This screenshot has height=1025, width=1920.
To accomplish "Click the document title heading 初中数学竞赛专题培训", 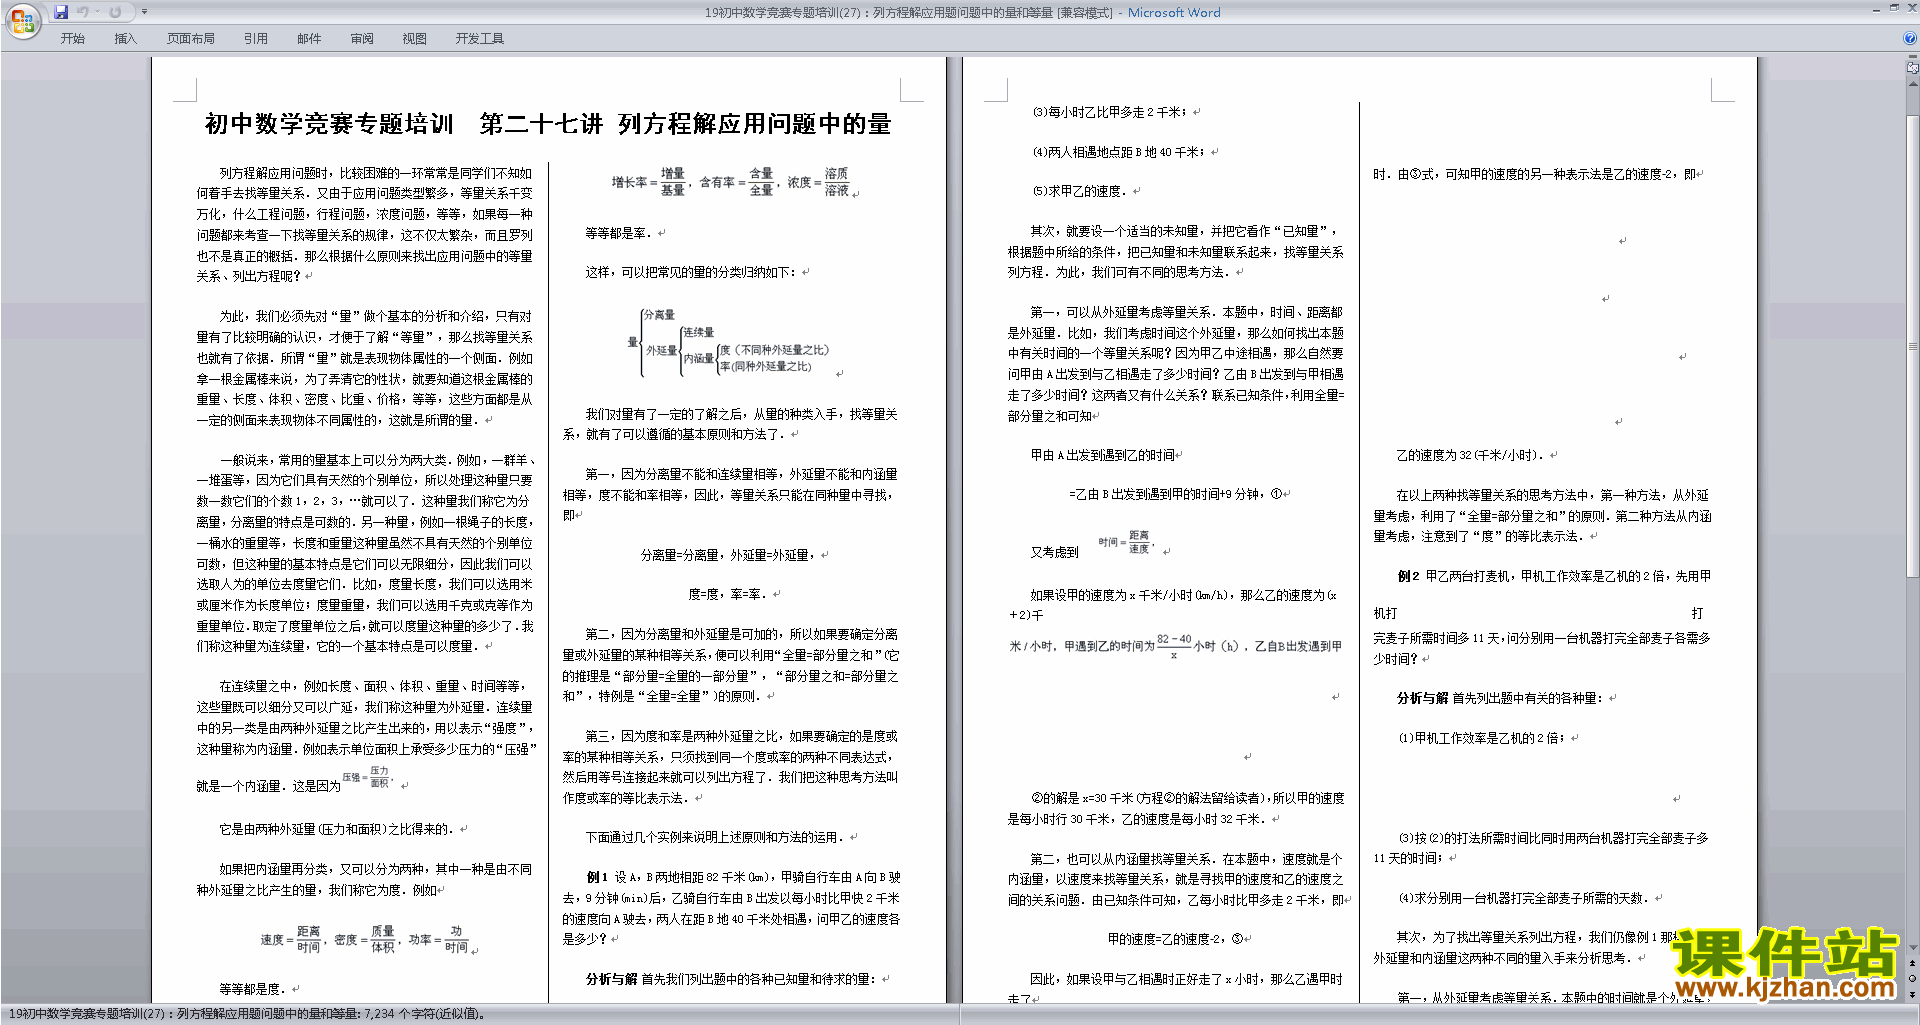I will (329, 124).
